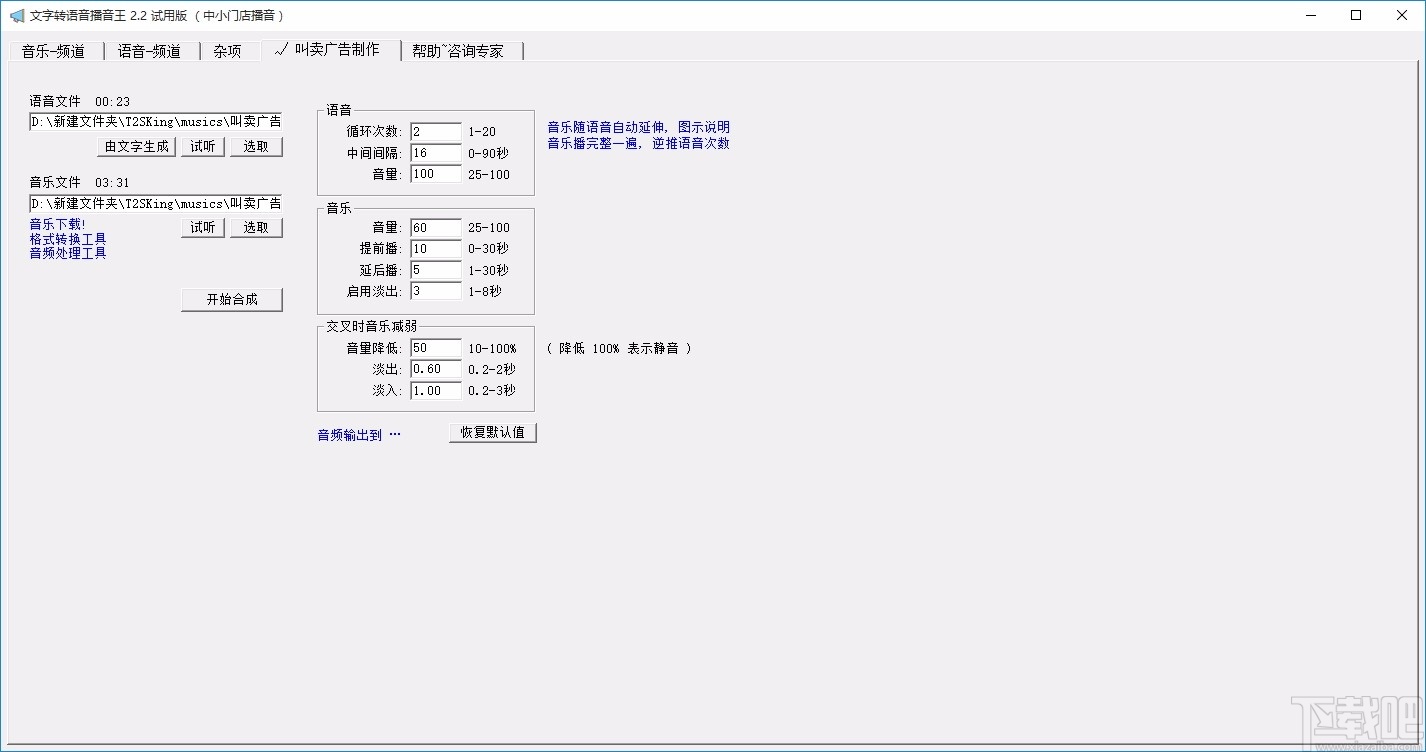Preview the music file using 试听

pos(202,227)
